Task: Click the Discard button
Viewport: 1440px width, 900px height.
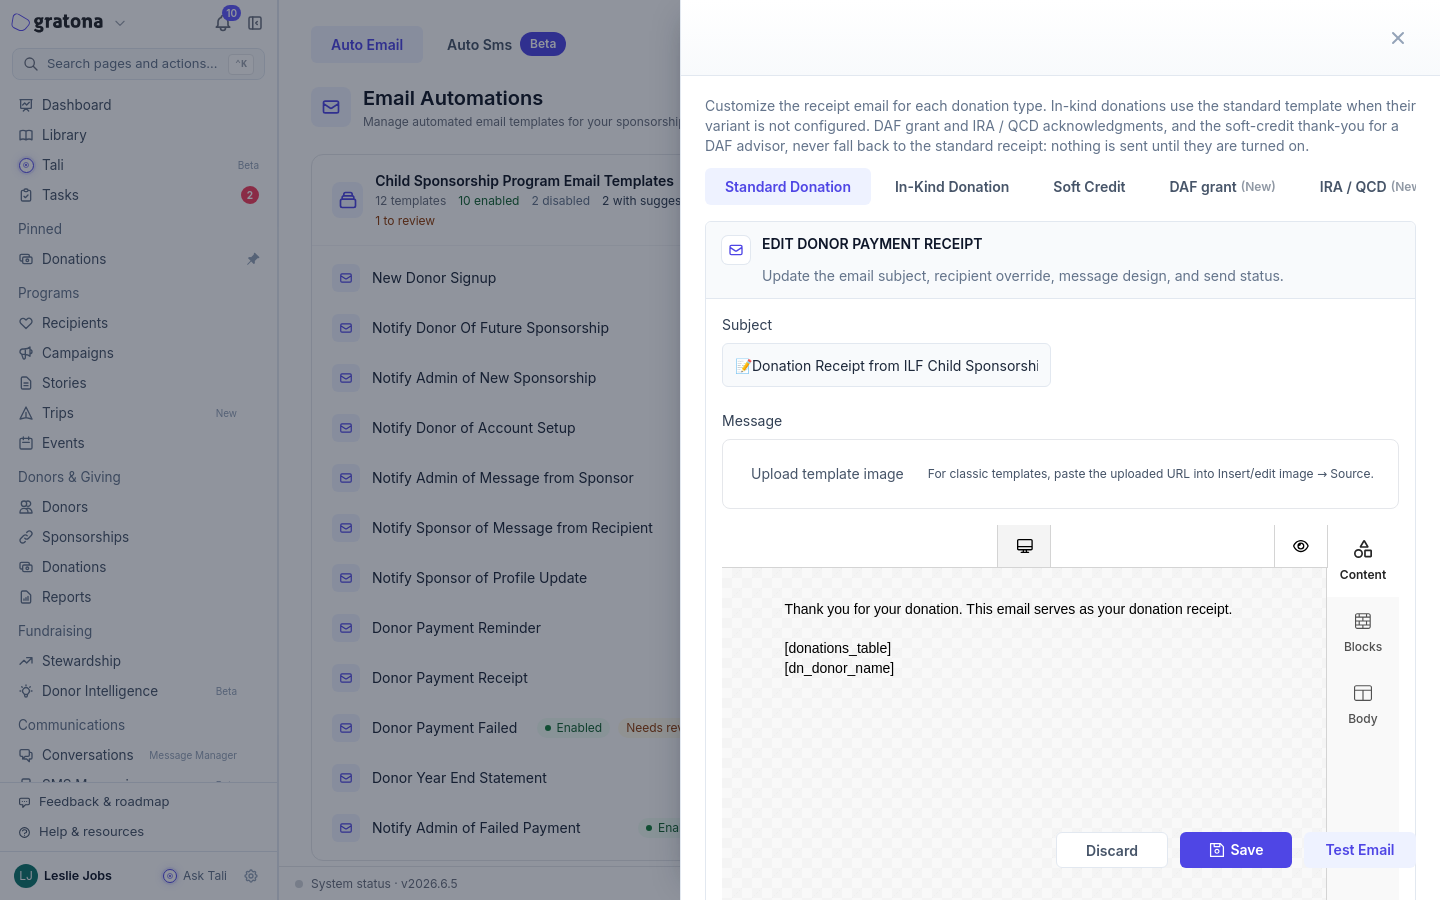Action: click(x=1112, y=850)
